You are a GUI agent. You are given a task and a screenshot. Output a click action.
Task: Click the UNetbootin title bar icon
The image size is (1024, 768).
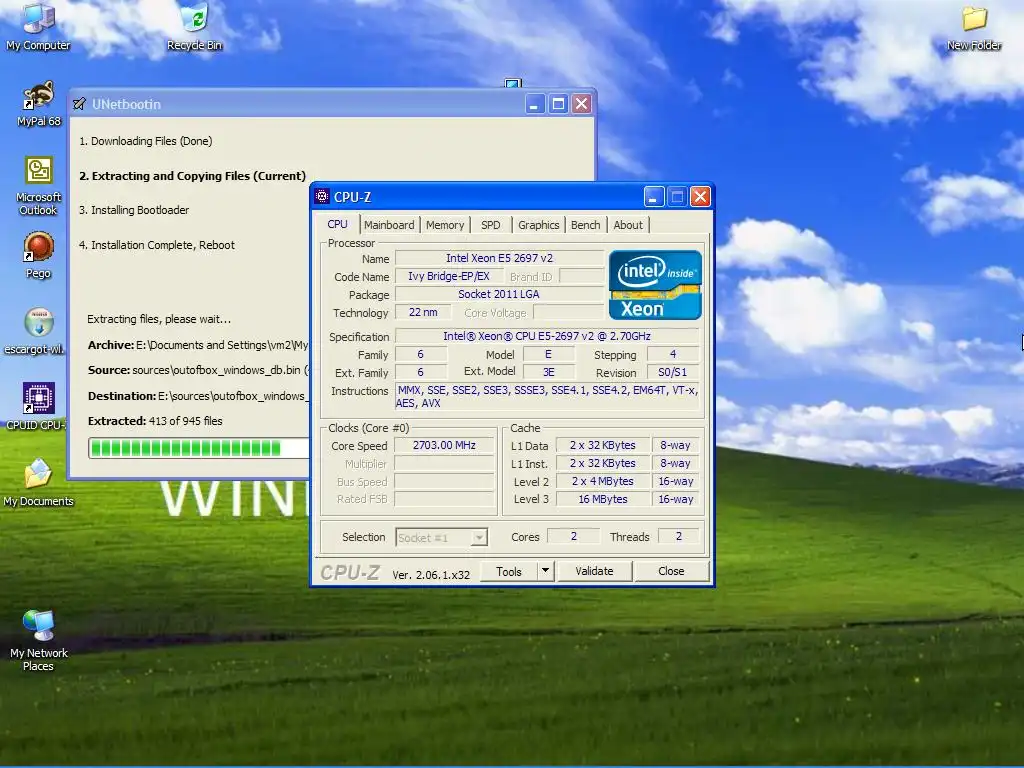click(x=80, y=104)
